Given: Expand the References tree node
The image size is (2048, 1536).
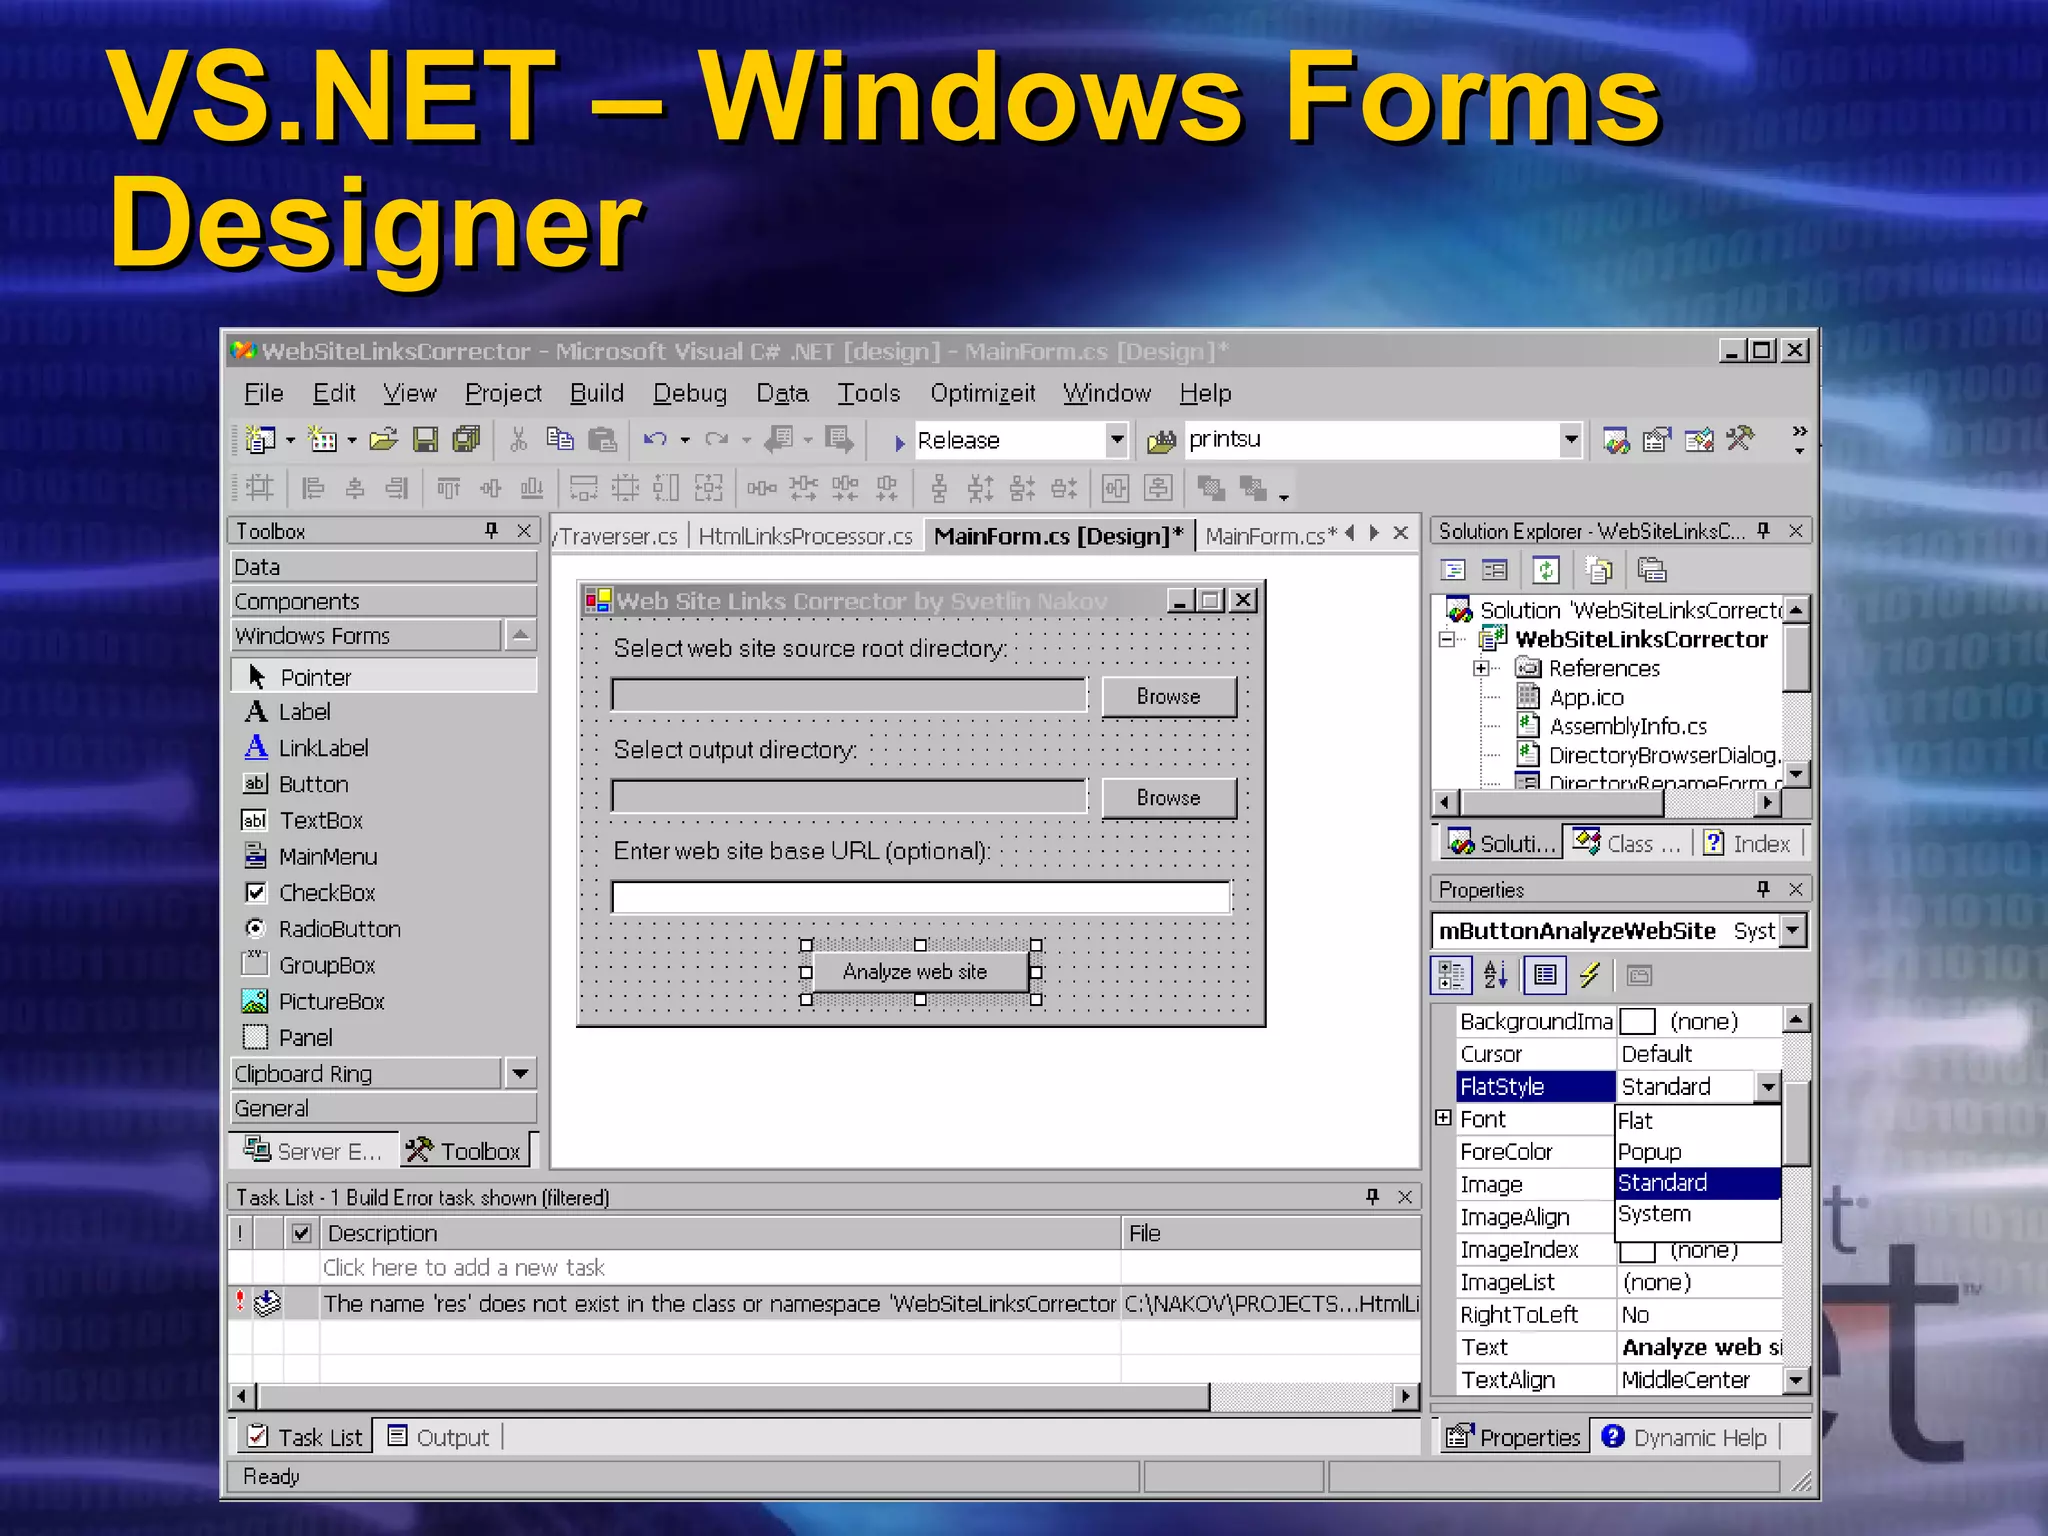Looking at the screenshot, I should click(x=1481, y=668).
